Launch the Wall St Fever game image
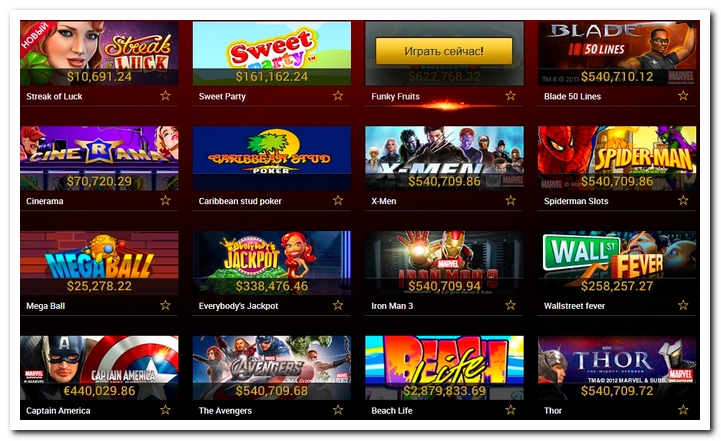The width and height of the screenshot is (721, 441). (x=617, y=263)
